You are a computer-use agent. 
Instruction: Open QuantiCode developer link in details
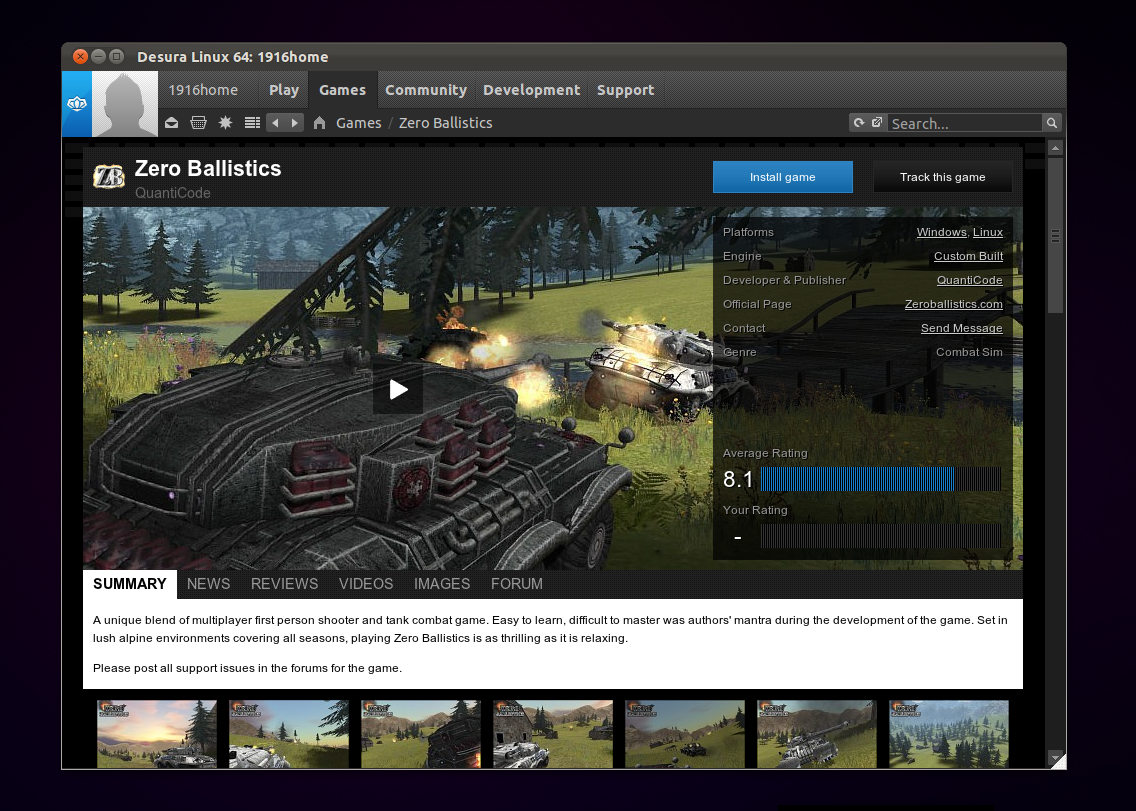coord(969,280)
